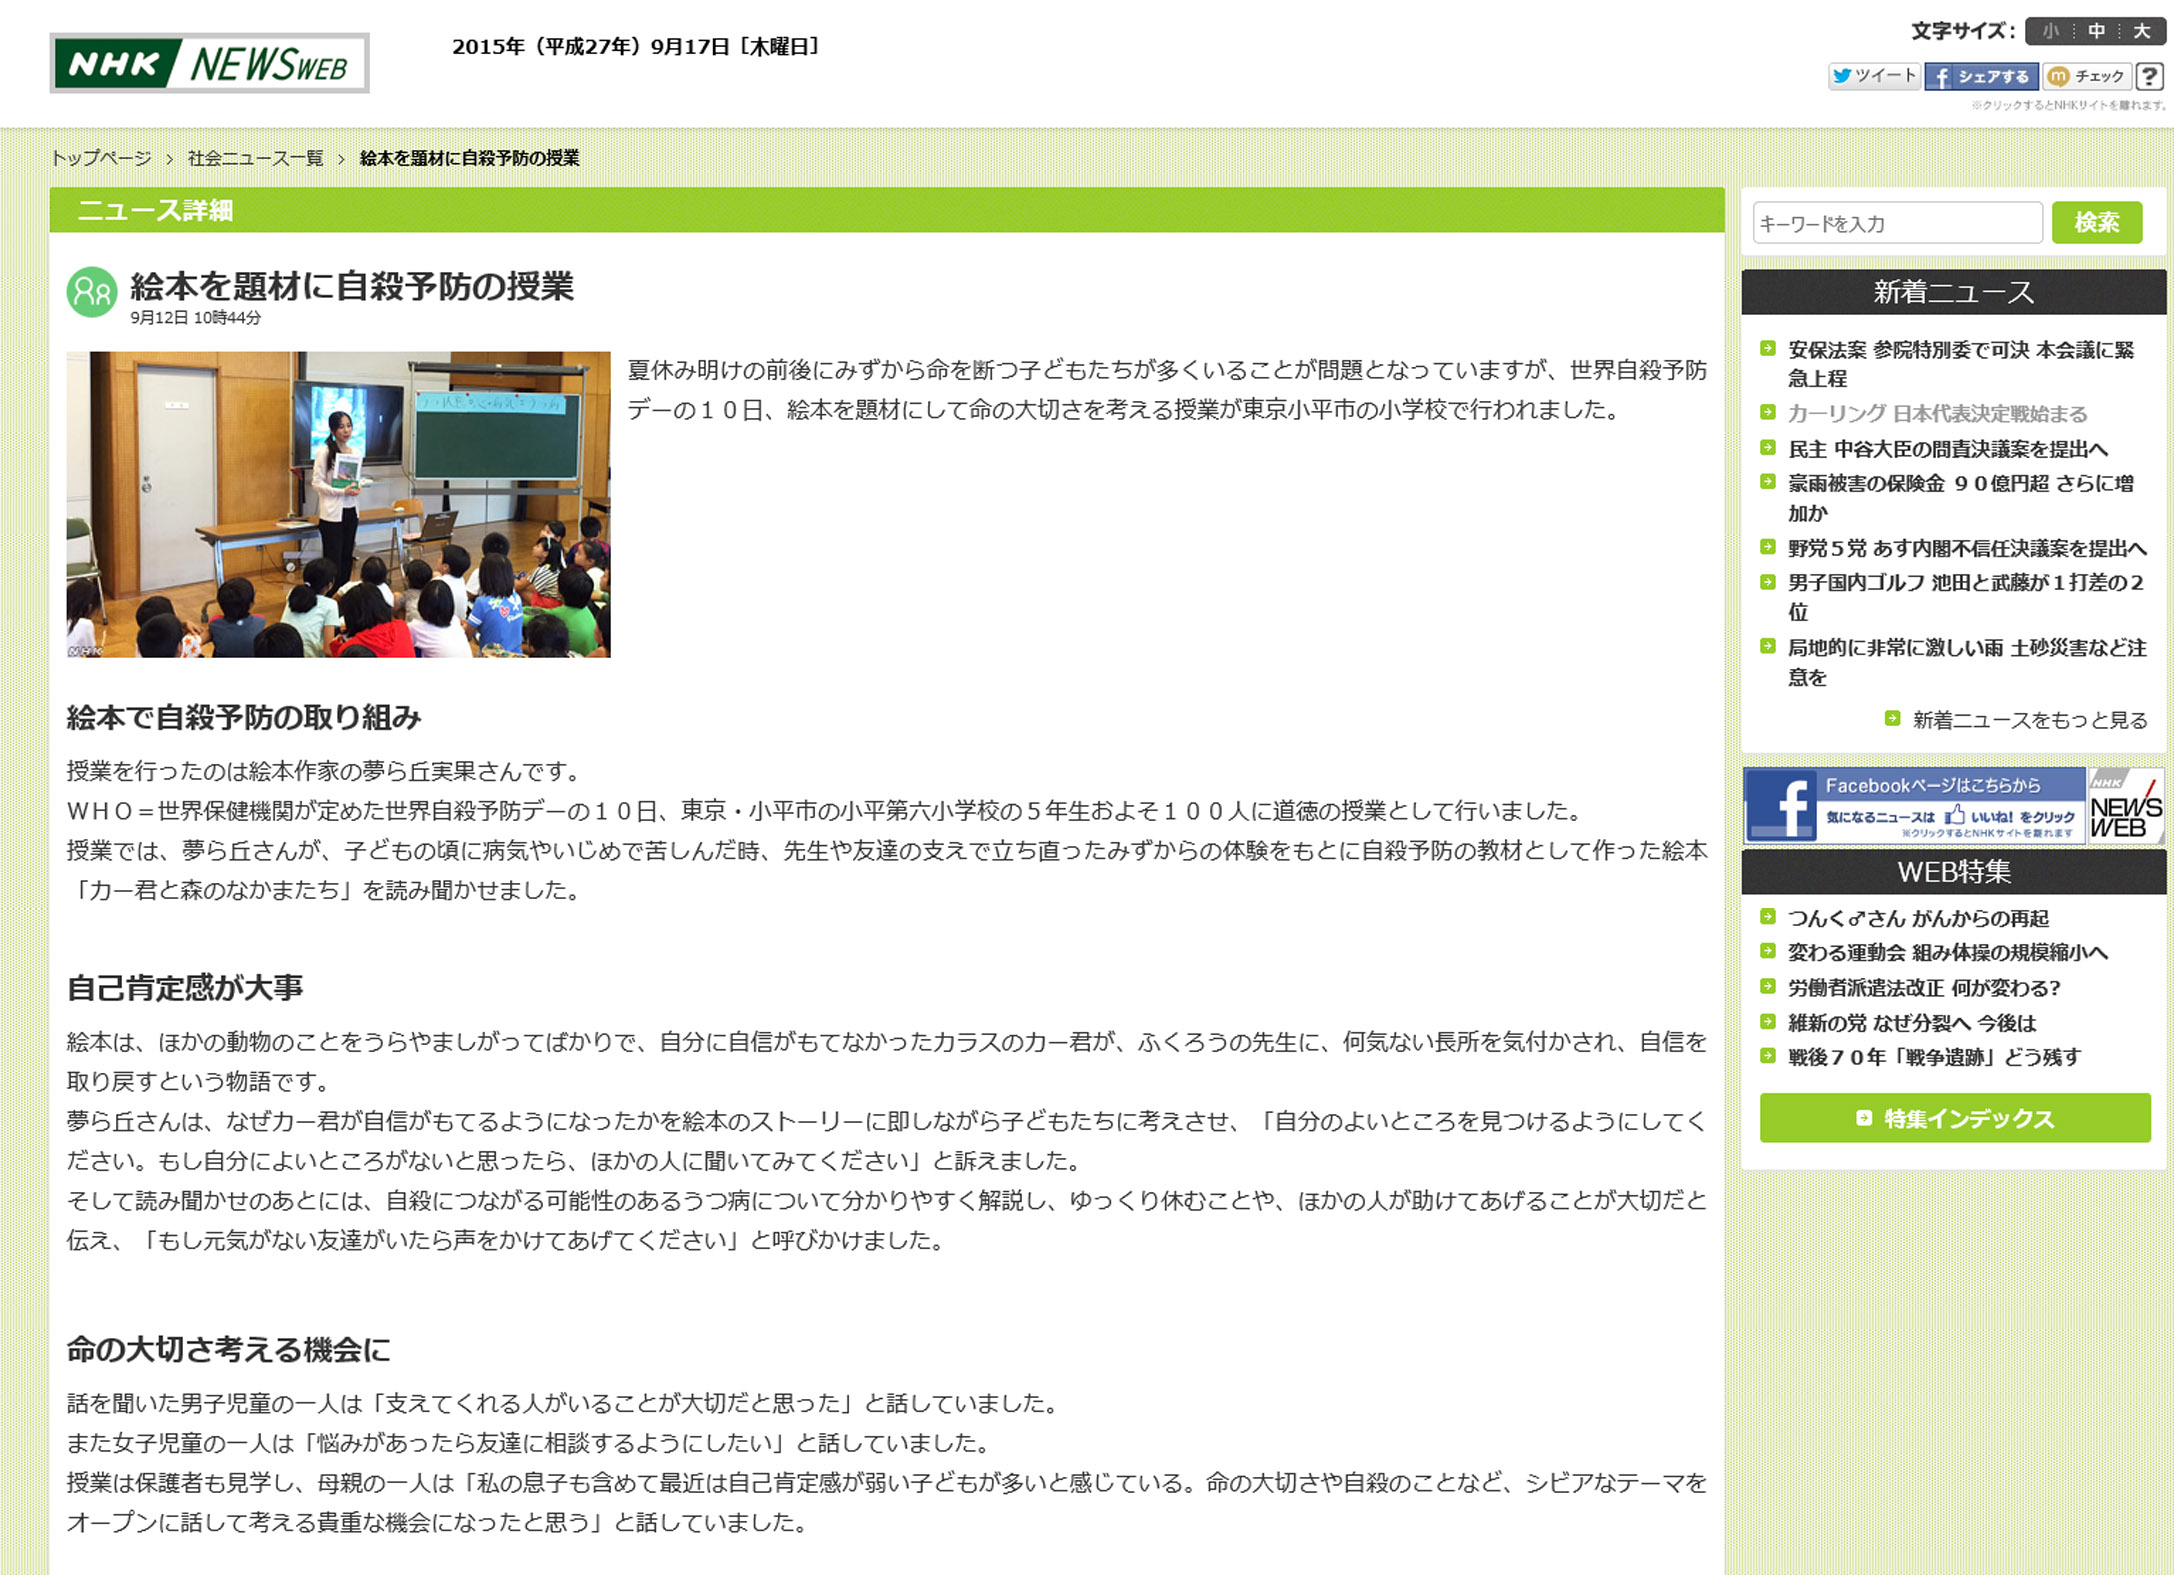Click the green people category icon beside headline
This screenshot has height=1575, width=2174.
pyautogui.click(x=92, y=292)
